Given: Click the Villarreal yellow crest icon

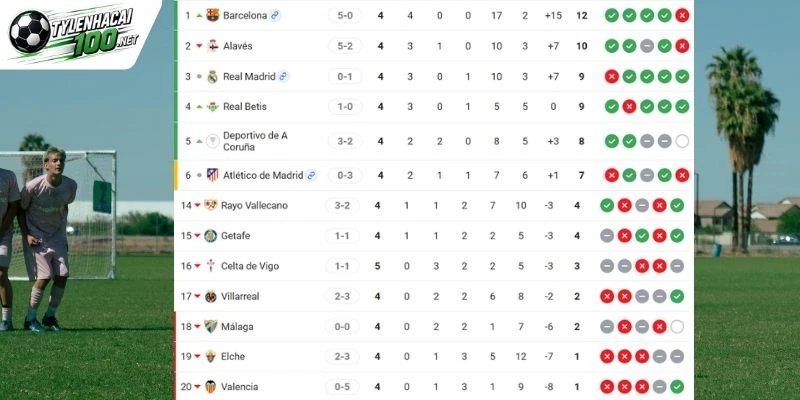Looking at the screenshot, I should click(211, 296).
